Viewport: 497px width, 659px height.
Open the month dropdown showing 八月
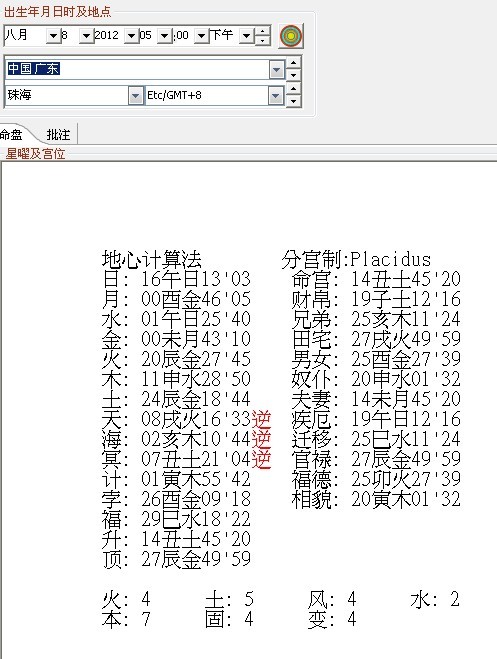(53, 36)
